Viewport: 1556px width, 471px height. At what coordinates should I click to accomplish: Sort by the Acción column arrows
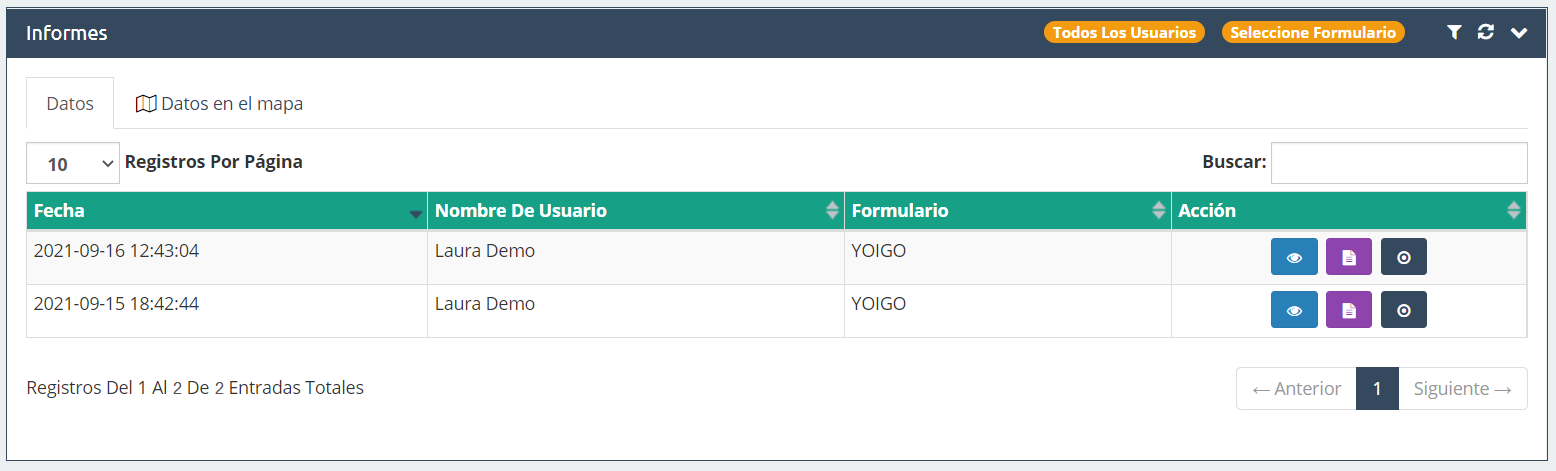click(x=1514, y=211)
